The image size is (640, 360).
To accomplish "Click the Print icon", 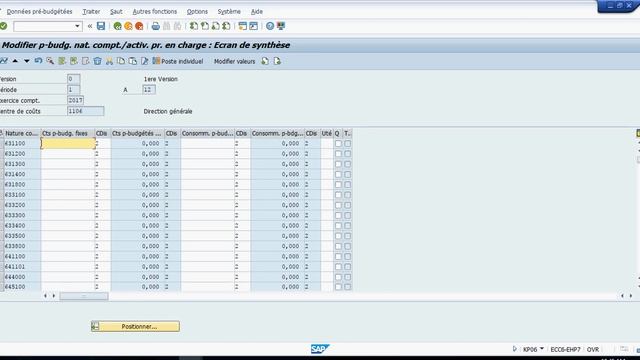I will tap(156, 26).
